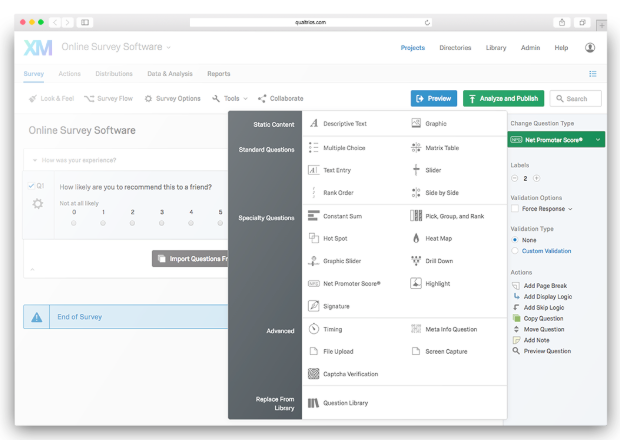Choose the Highlight question type
The image size is (620, 440).
coord(431,283)
